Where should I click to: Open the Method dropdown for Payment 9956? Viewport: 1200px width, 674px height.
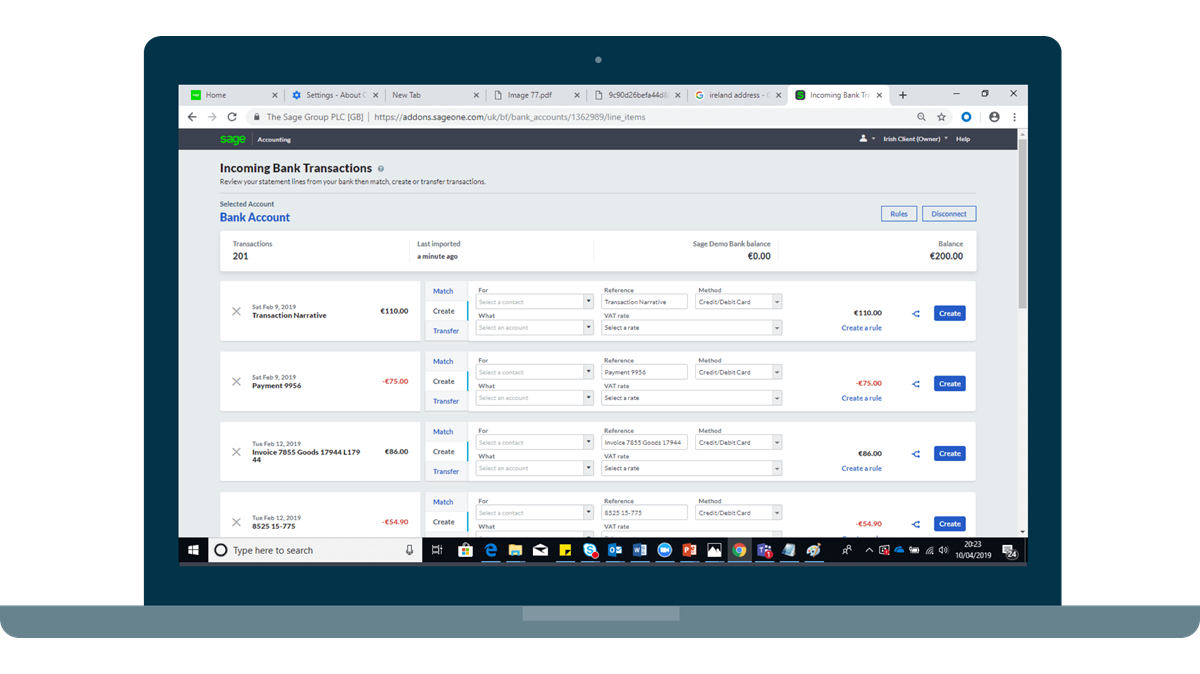(x=739, y=372)
